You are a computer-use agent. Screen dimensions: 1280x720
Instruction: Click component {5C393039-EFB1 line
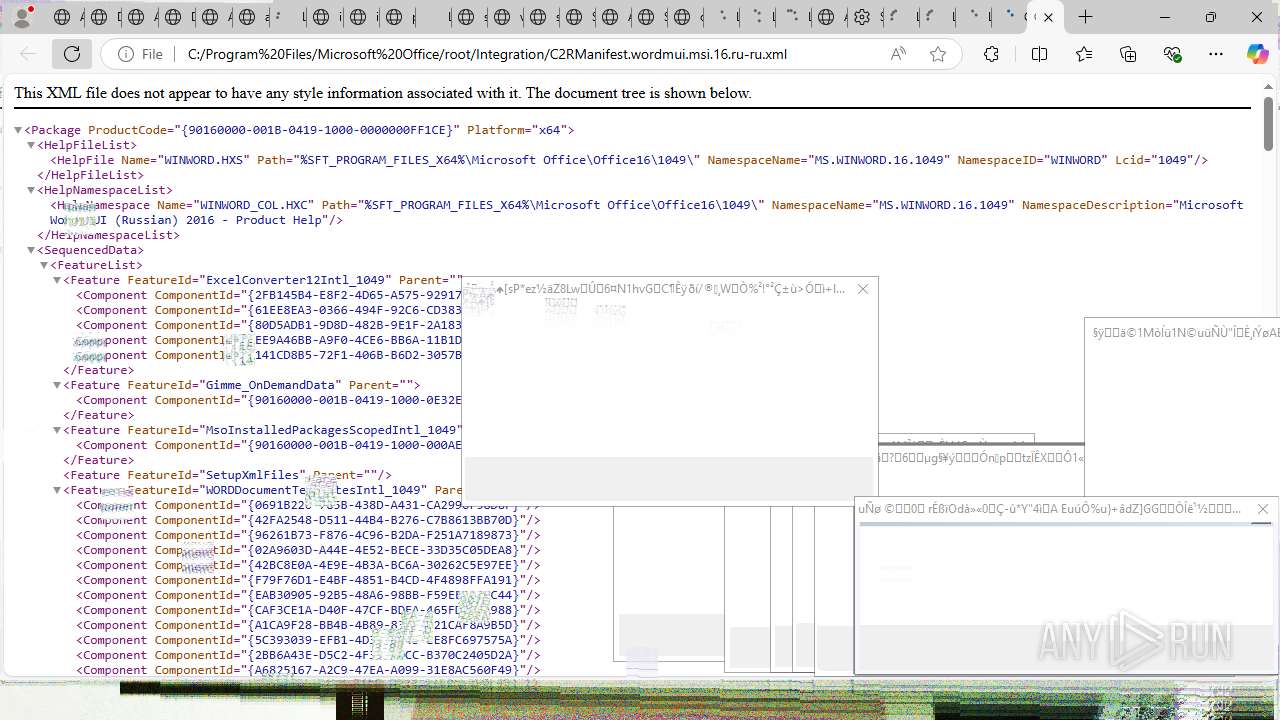[x=309, y=640]
